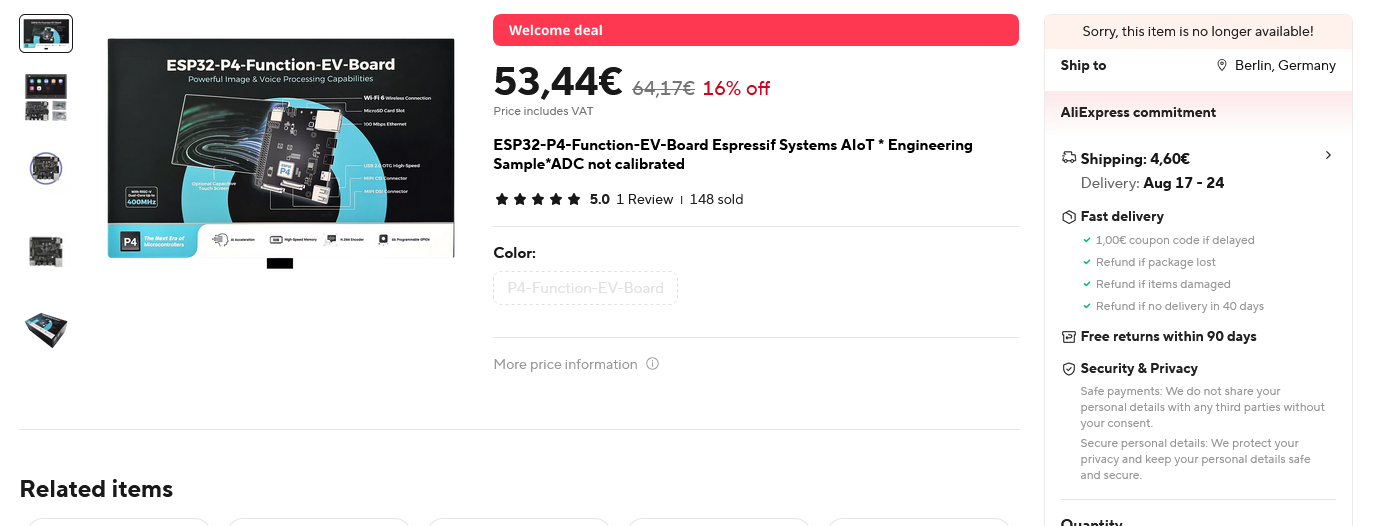Click the green check next to Refund if package lost
This screenshot has height=526, width=1384.
coord(1087,262)
